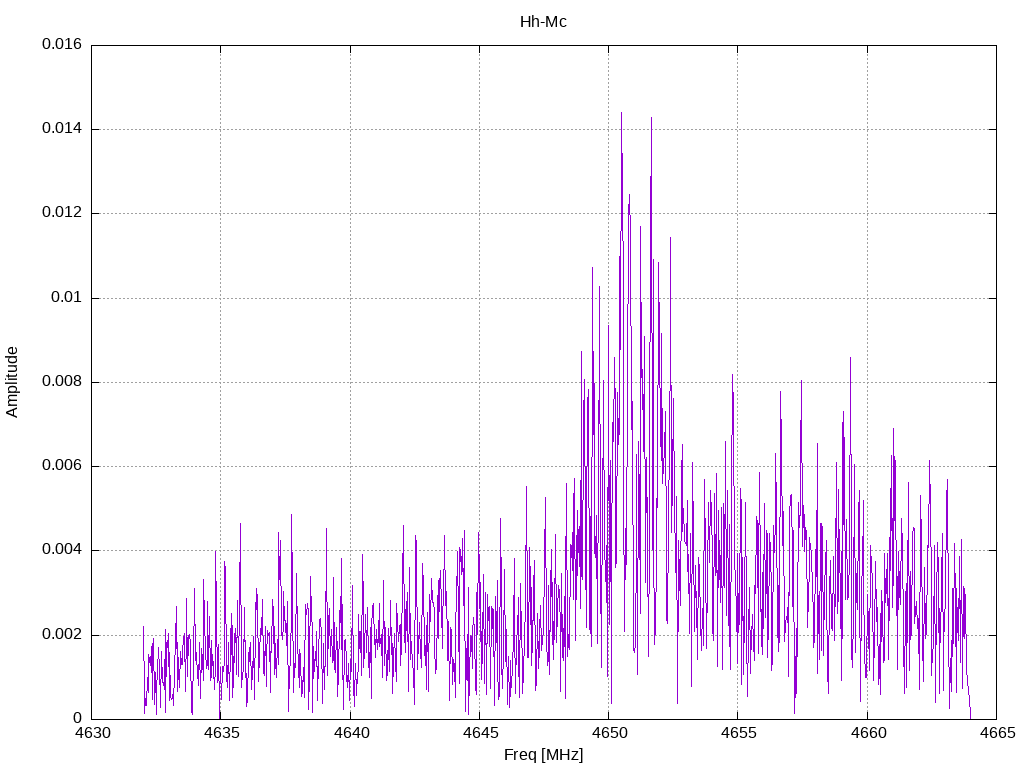Click the 0.004 y-axis tick label
This screenshot has width=1024, height=768.
point(62,550)
